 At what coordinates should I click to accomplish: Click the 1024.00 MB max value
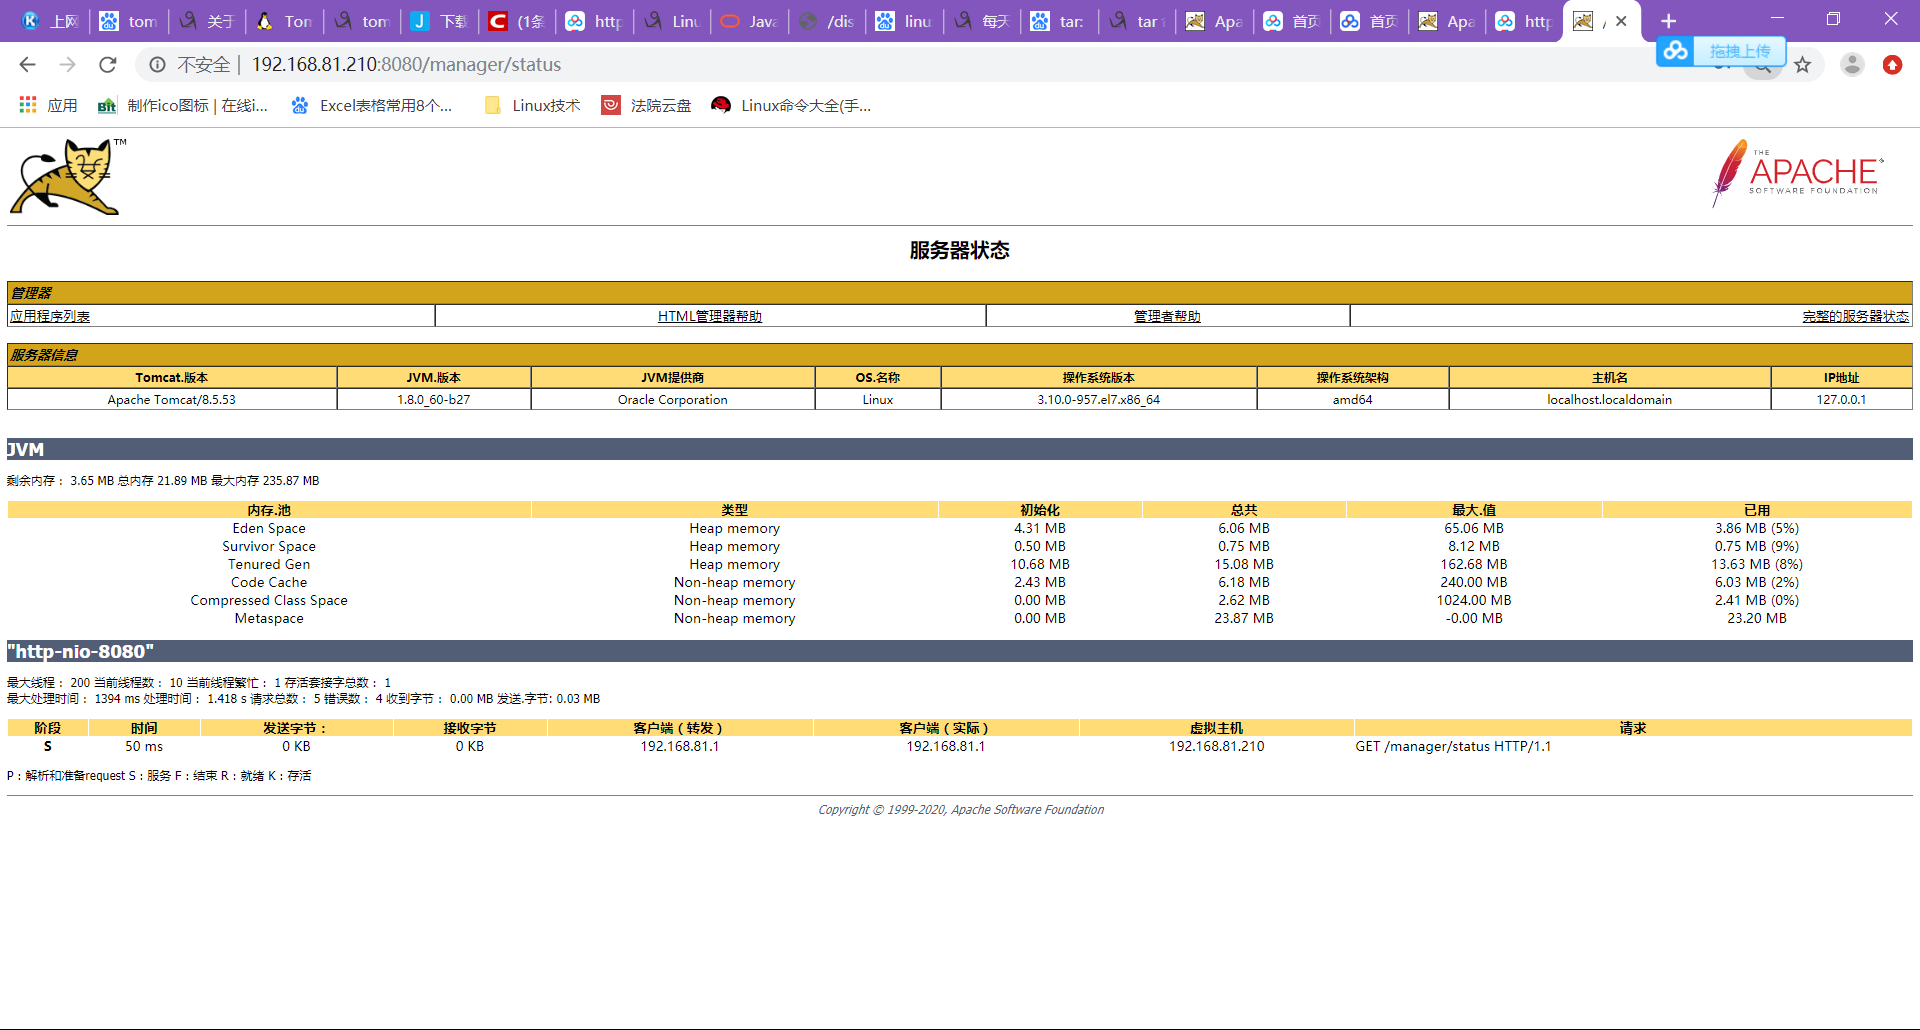click(x=1474, y=601)
